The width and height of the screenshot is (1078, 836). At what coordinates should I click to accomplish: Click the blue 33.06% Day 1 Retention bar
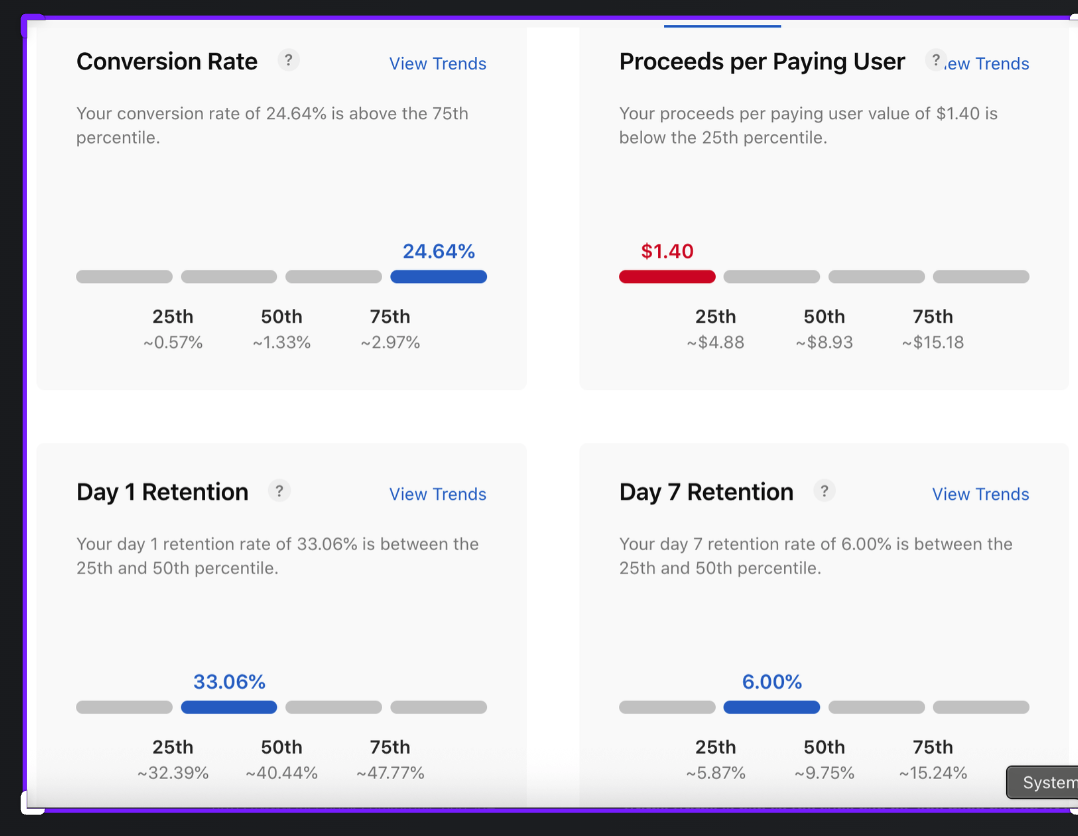pyautogui.click(x=228, y=707)
